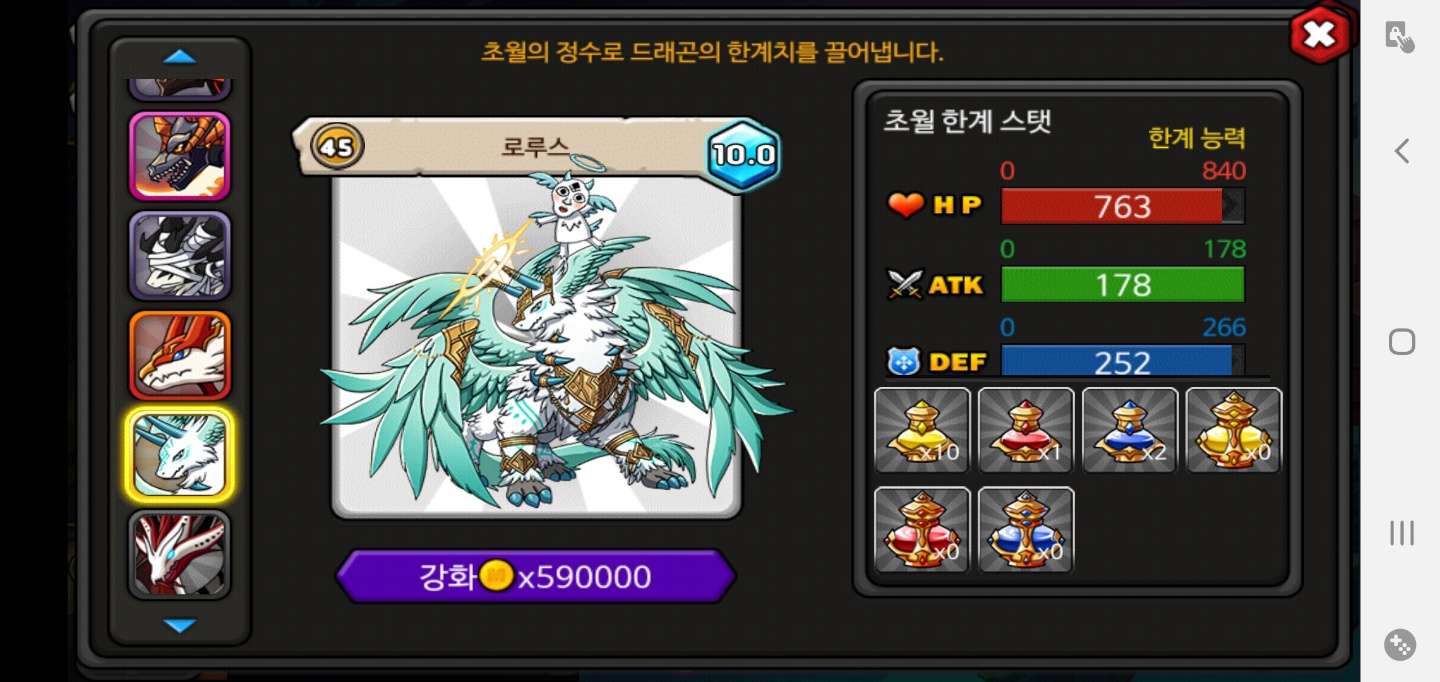The height and width of the screenshot is (682, 1440).
Task: Tap the Android back navigation arrow
Action: coord(1402,151)
